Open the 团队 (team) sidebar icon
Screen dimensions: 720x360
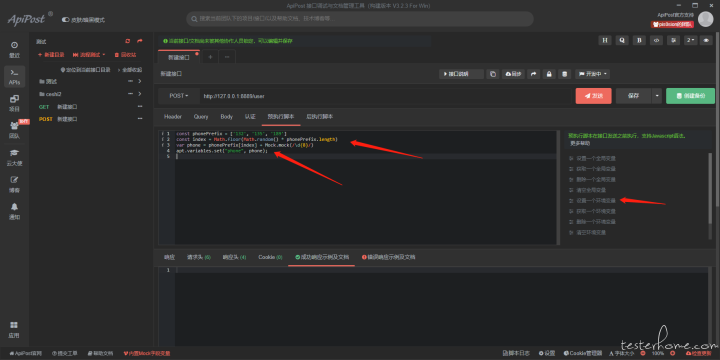(x=14, y=130)
